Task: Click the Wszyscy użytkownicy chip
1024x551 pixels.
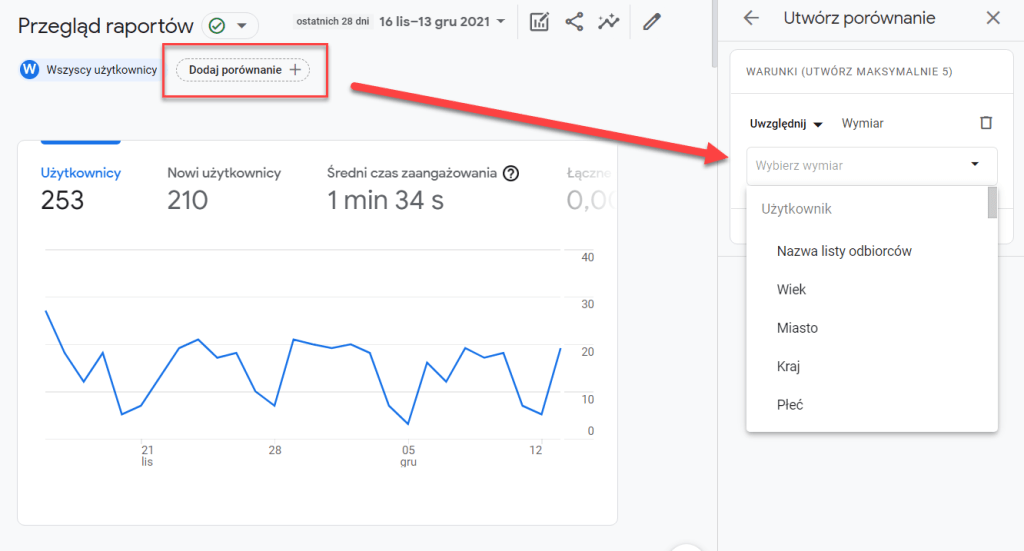Action: (89, 70)
